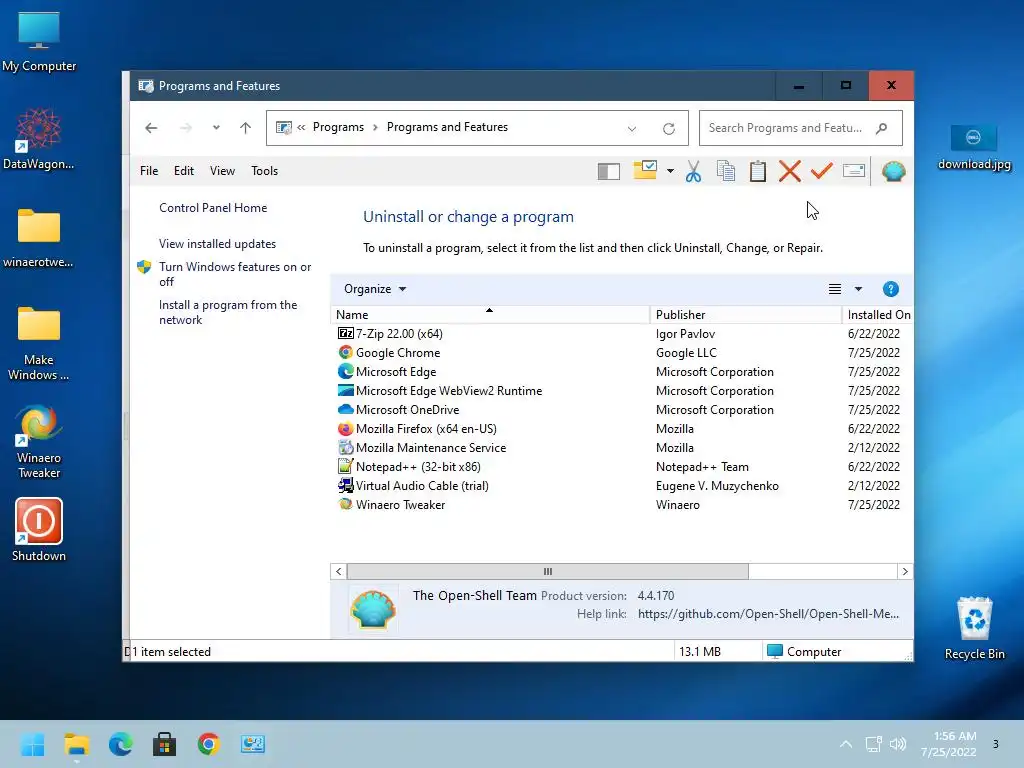Select Make Windows folder on desktop
Screen dimensions: 1024x768
pyautogui.click(x=39, y=344)
